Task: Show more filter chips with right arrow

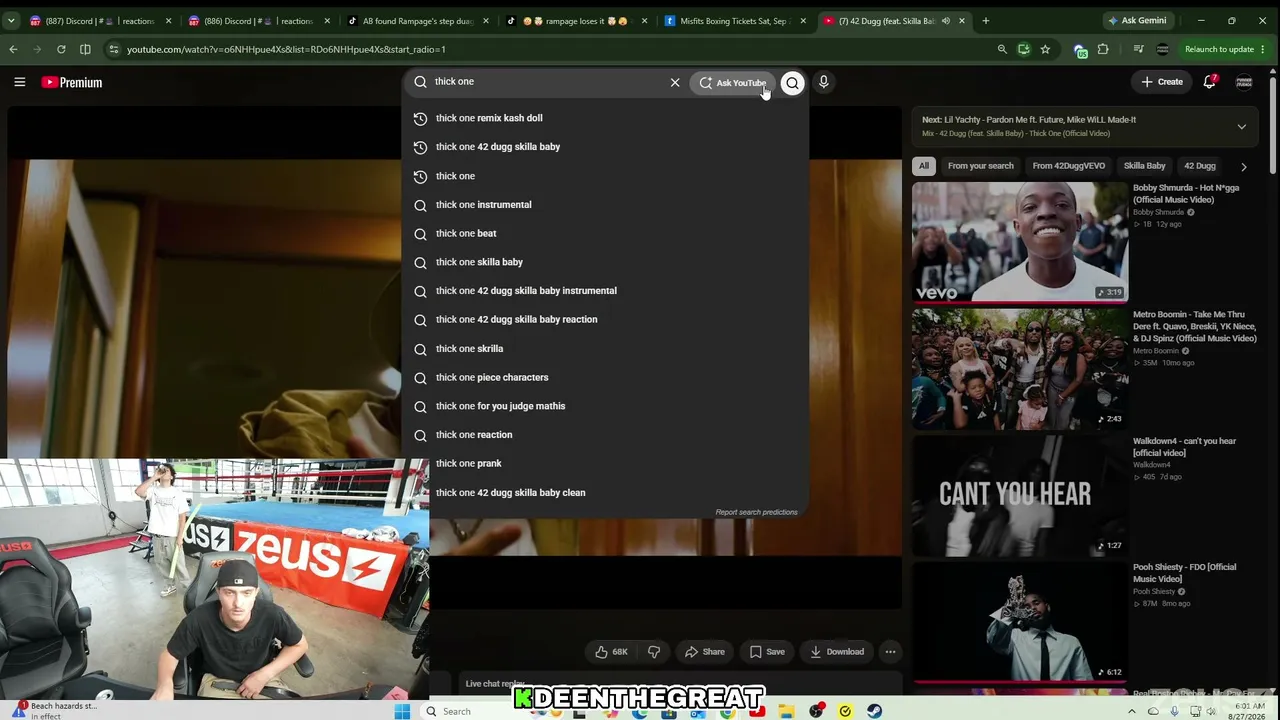Action: (1243, 166)
